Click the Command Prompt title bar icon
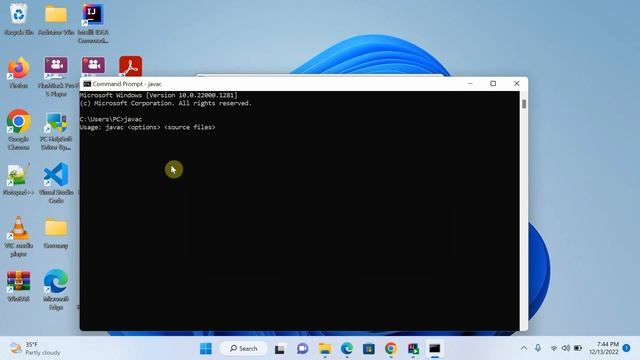Screen dimensions: 640x360 pyautogui.click(x=87, y=84)
